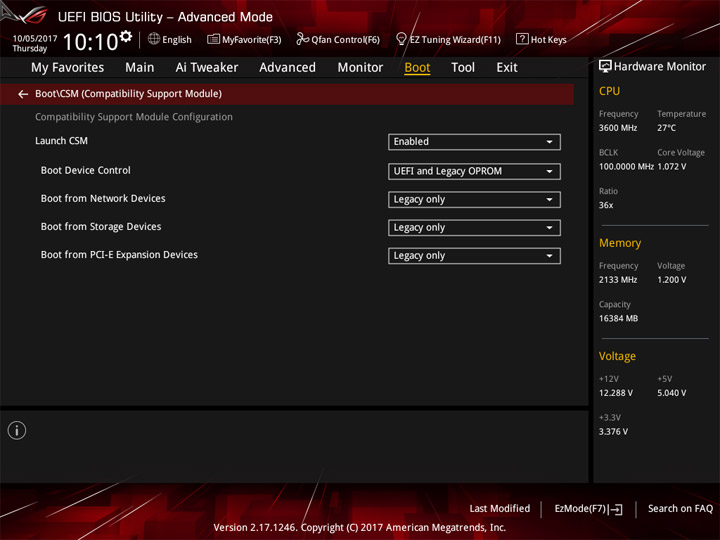The image size is (720, 540).
Task: Switch to the Main tab
Action: tap(140, 68)
